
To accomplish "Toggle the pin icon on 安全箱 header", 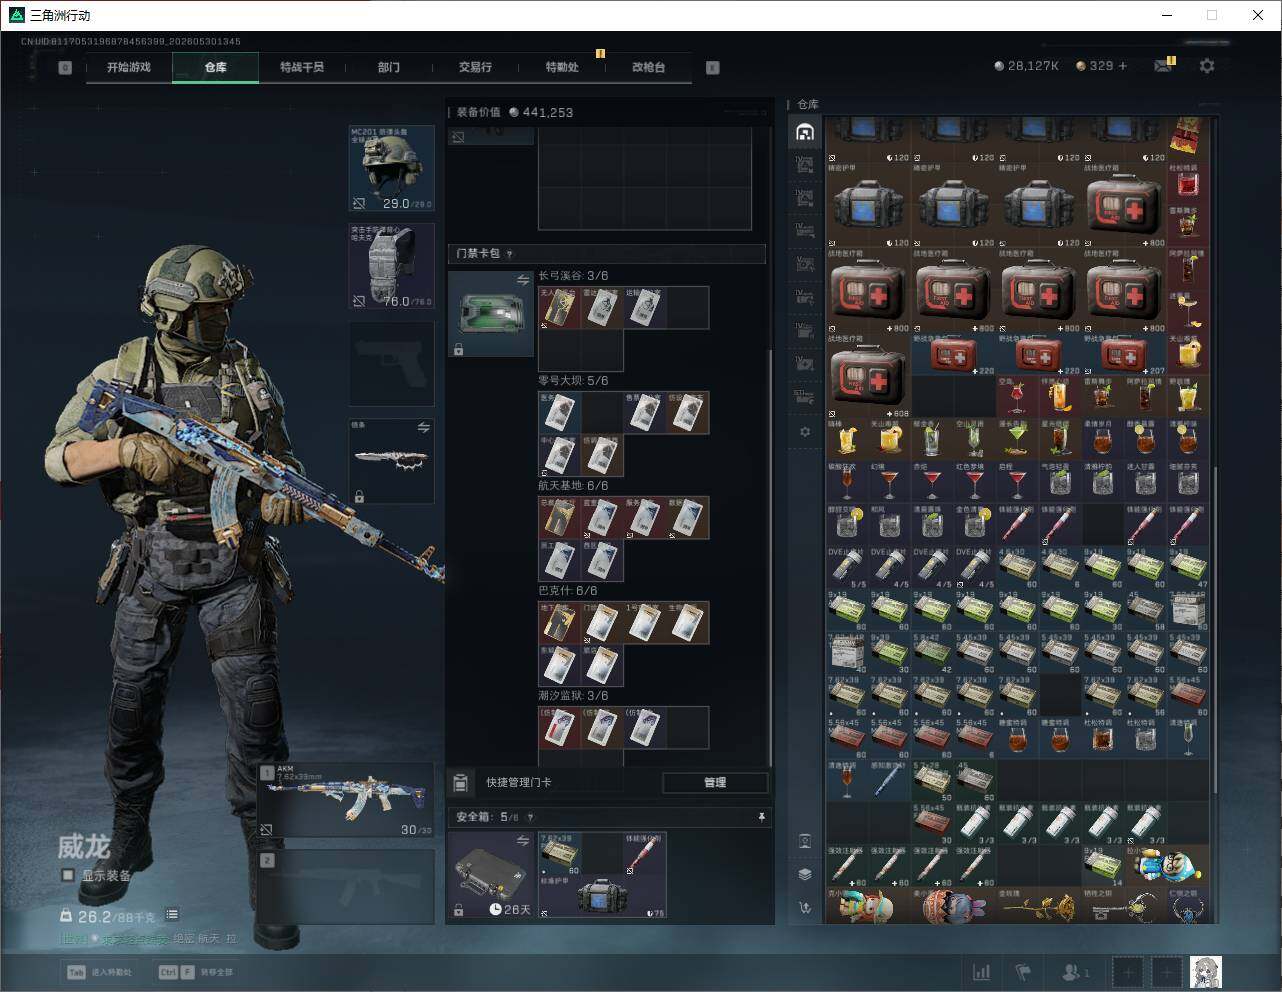I will [x=761, y=817].
